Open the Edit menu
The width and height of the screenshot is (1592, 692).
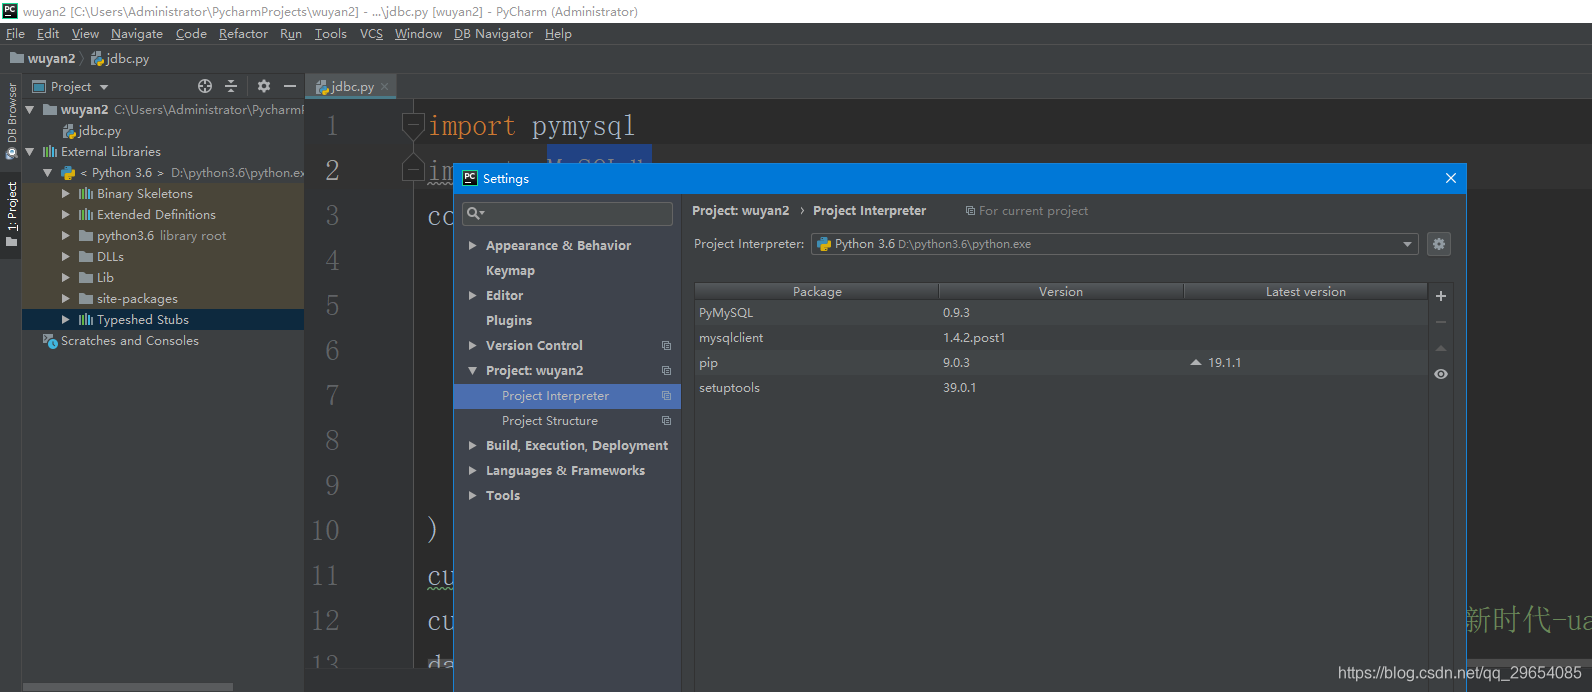(48, 34)
